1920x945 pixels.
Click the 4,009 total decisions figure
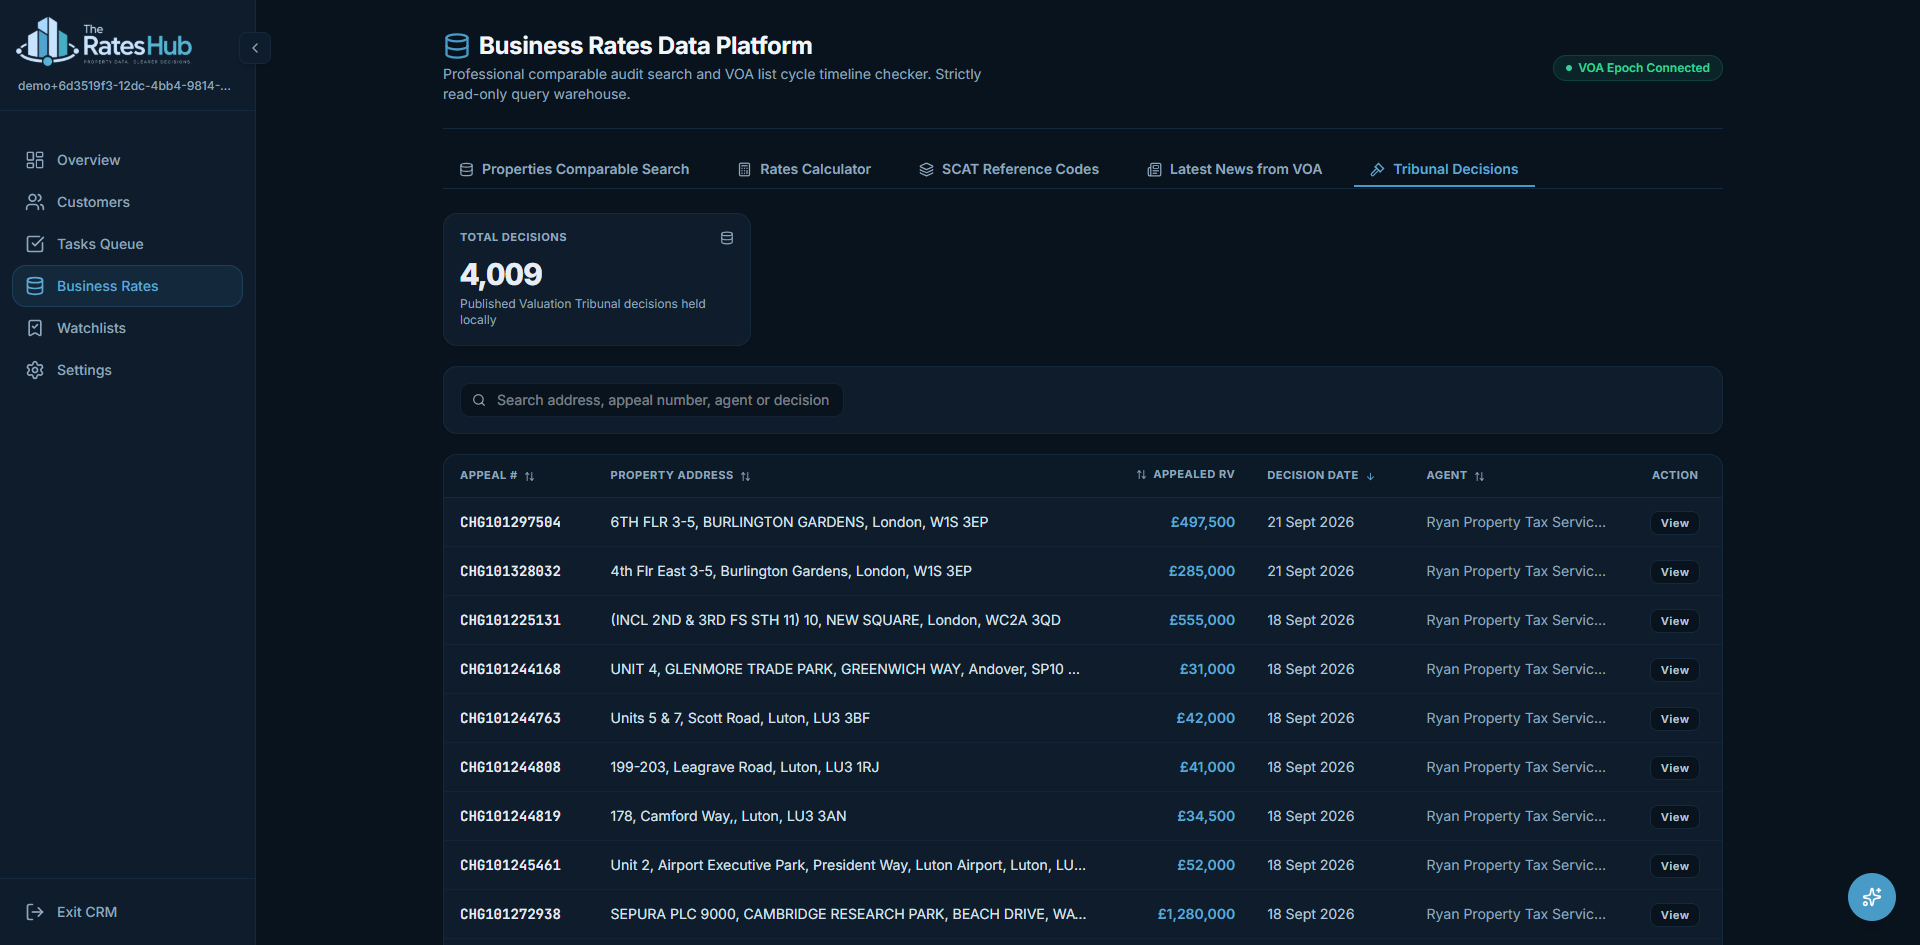point(501,274)
